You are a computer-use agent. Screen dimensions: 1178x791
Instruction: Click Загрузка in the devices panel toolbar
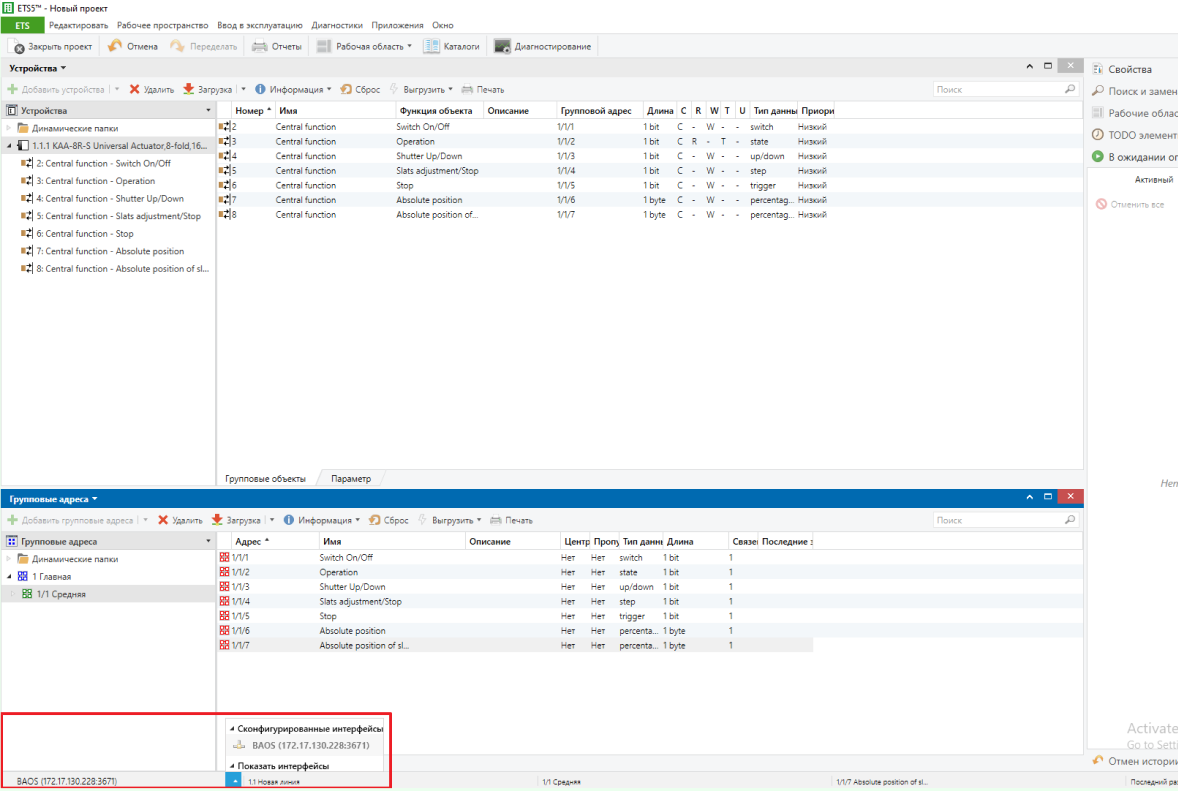208,89
